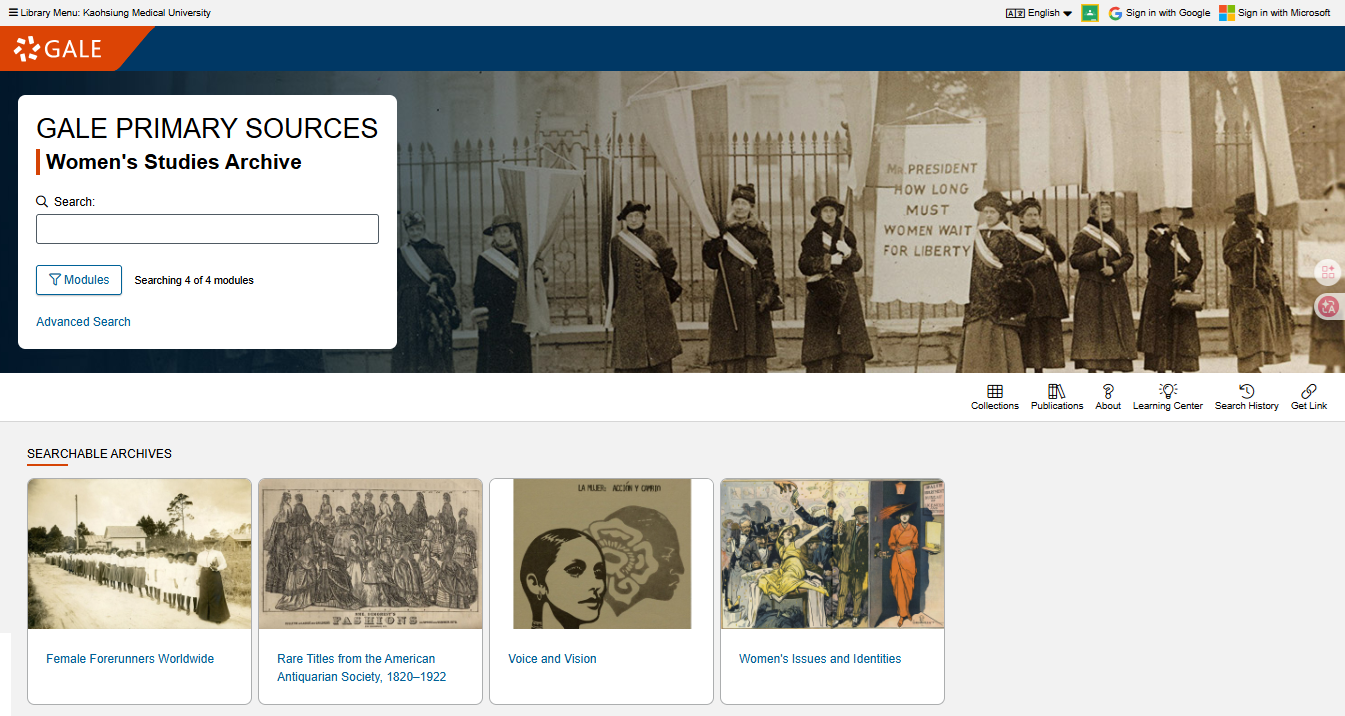
Task: Expand the English language dropdown
Action: pos(1050,13)
